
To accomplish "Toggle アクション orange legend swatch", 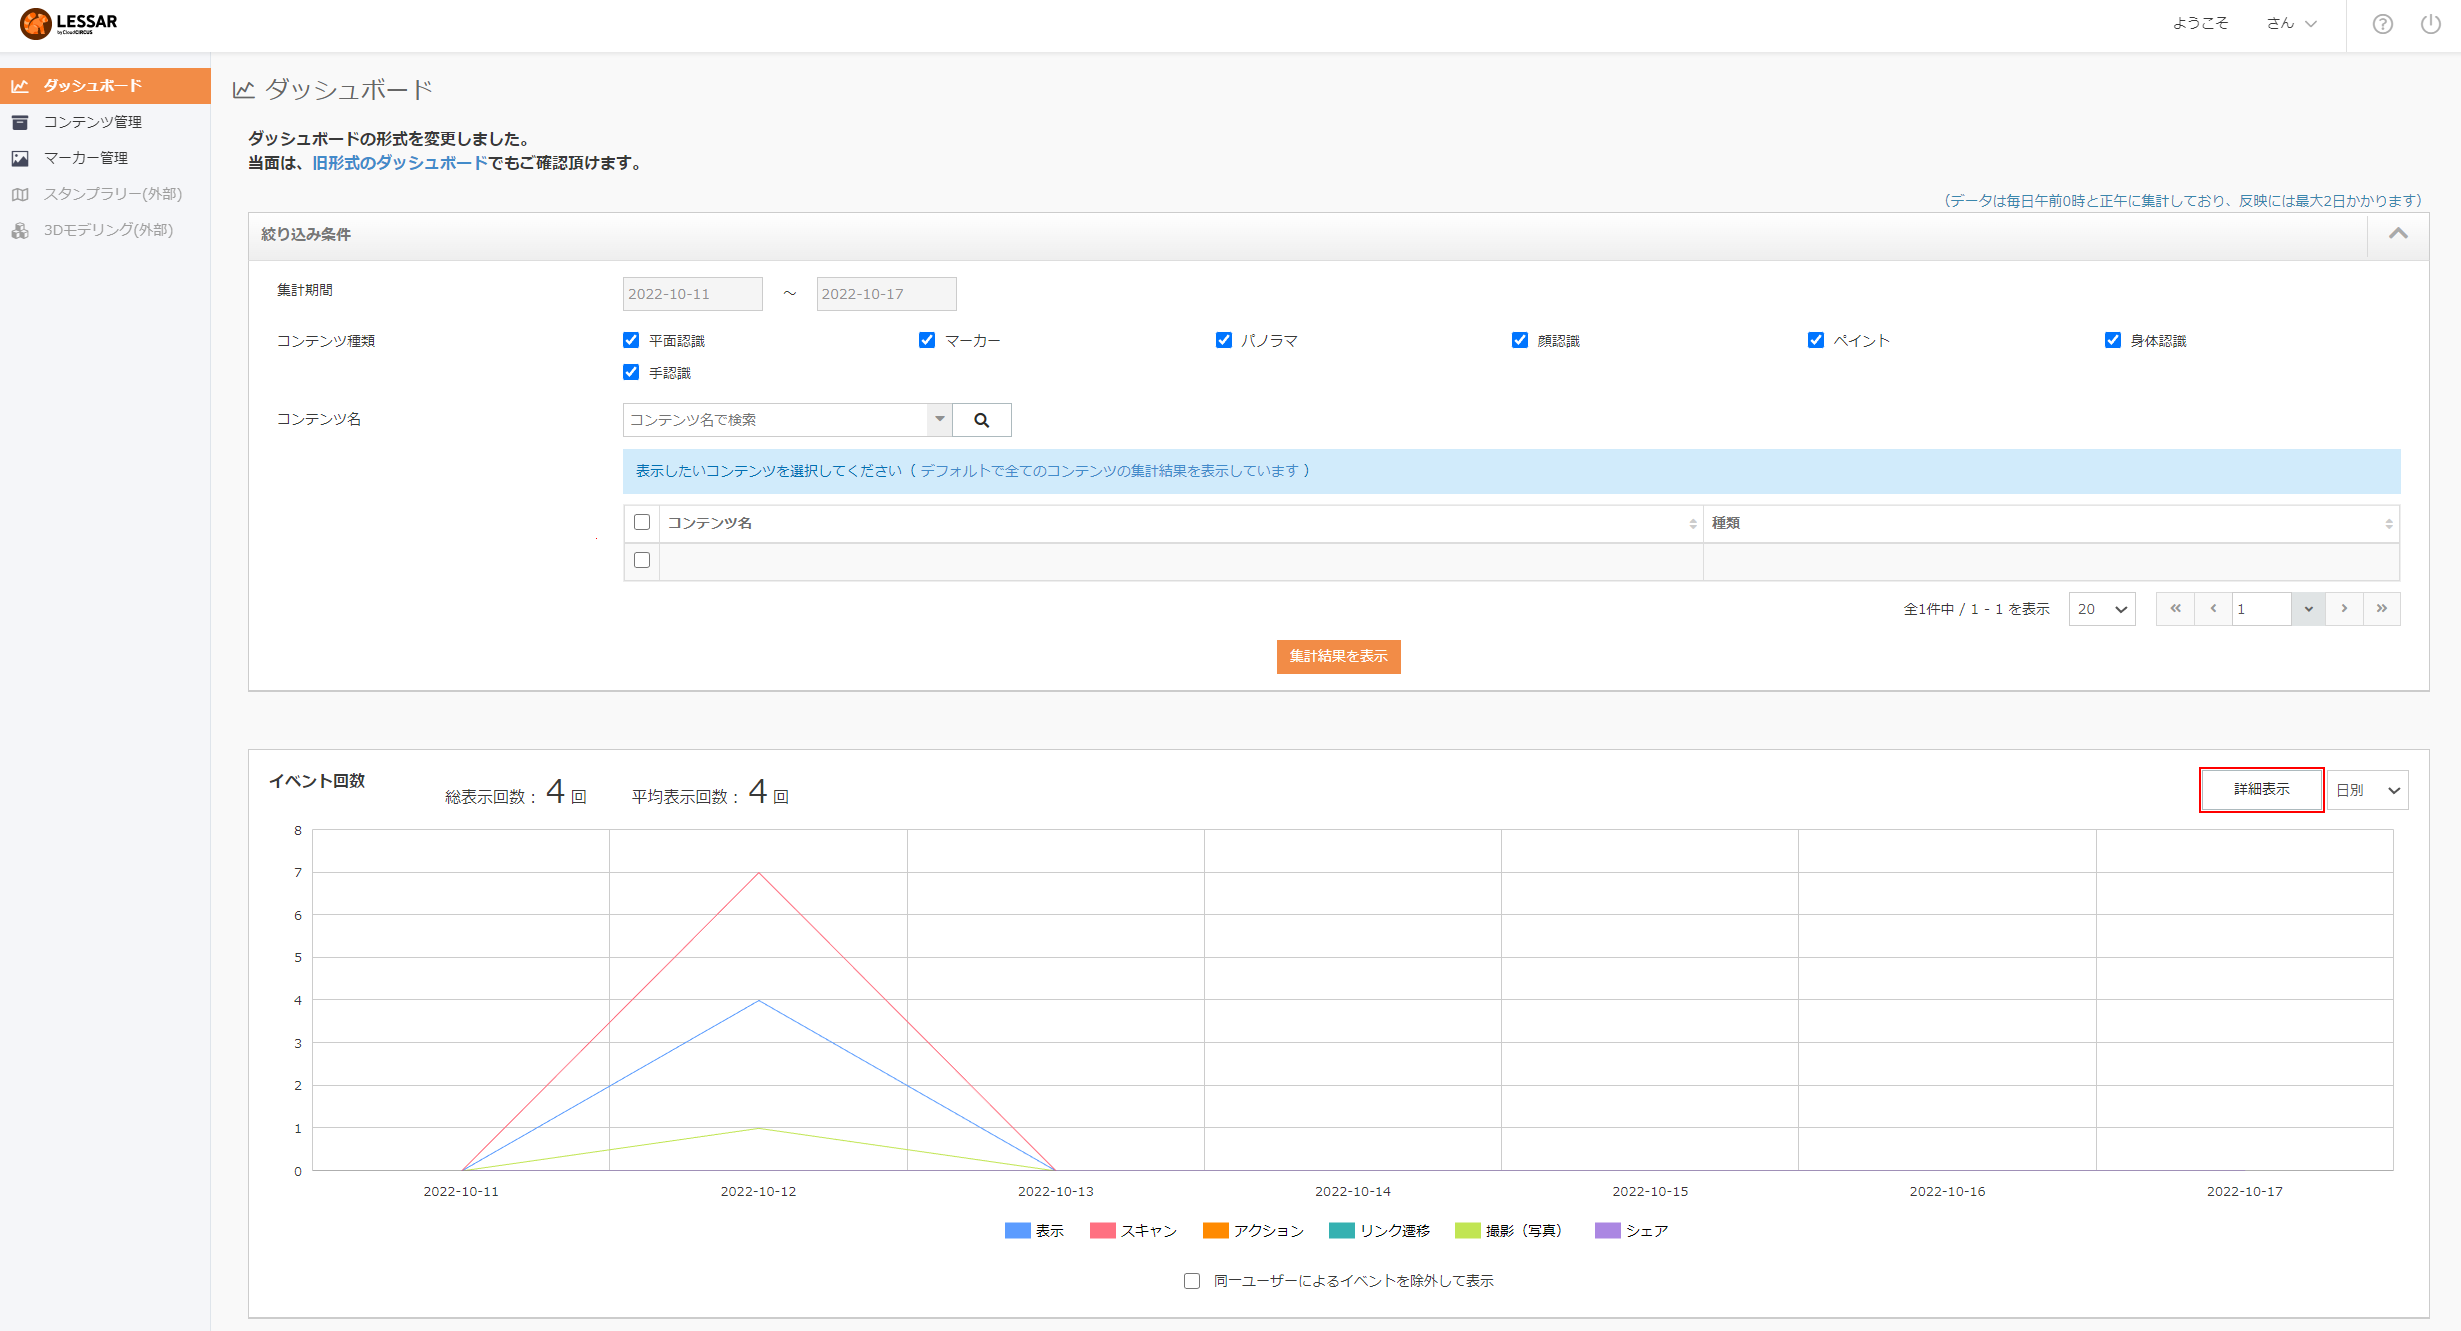I will click(1215, 1231).
